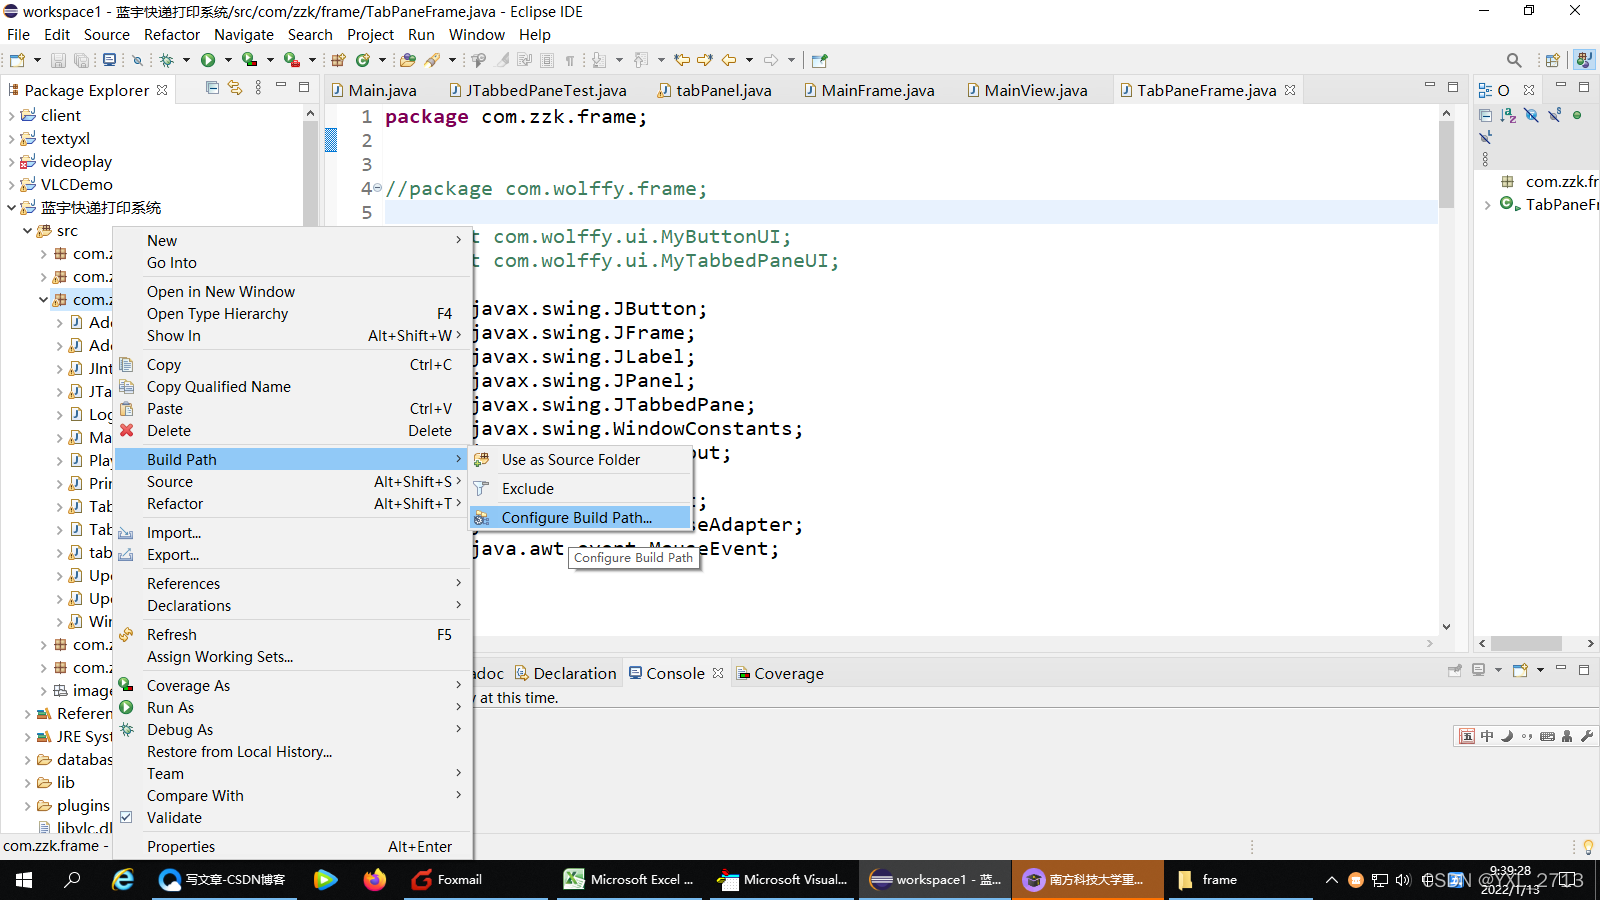
Task: Open the Search dialog via magnifier icon
Action: [x=1514, y=60]
